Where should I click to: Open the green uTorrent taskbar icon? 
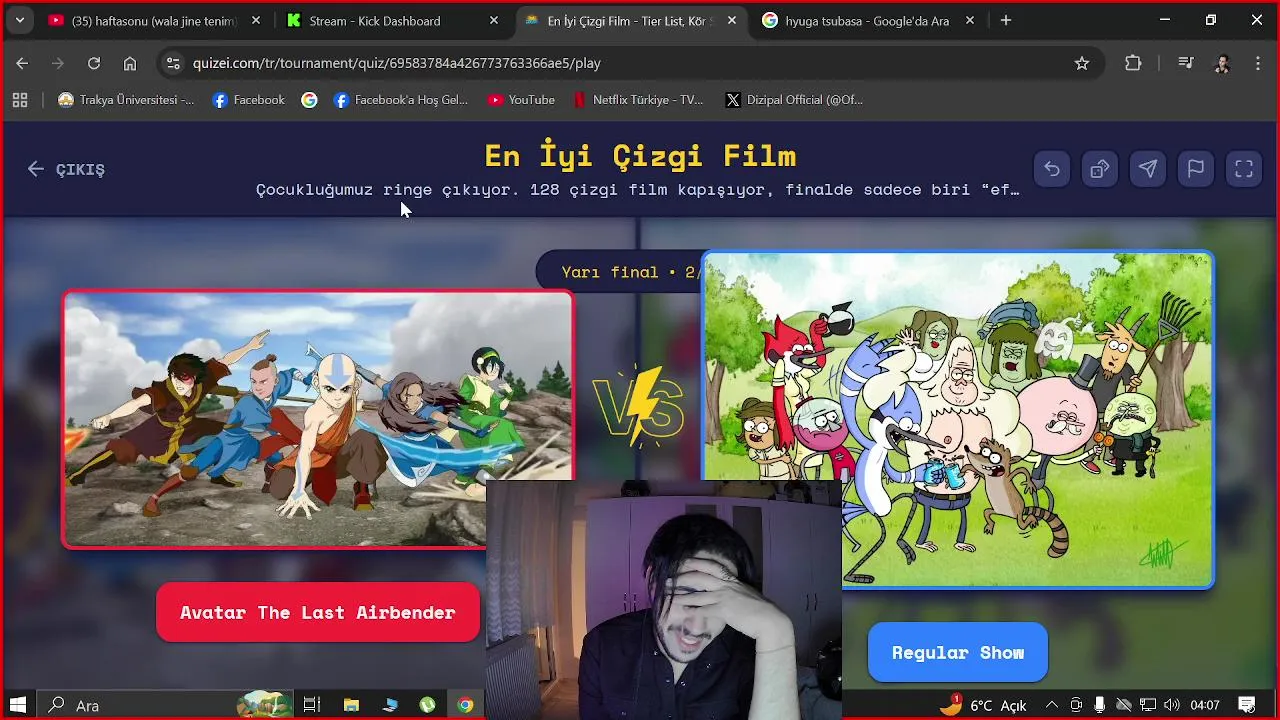click(427, 705)
